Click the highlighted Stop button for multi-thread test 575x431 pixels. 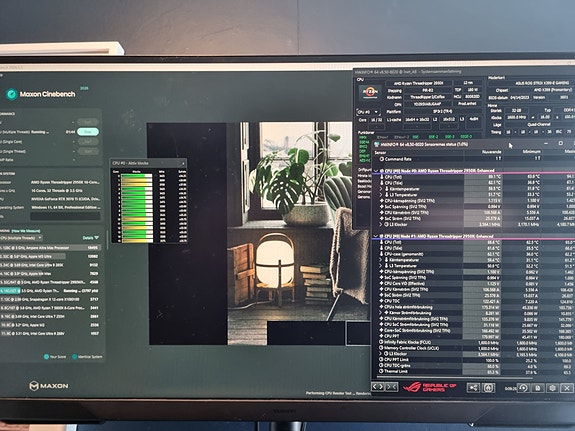pyautogui.click(x=88, y=132)
